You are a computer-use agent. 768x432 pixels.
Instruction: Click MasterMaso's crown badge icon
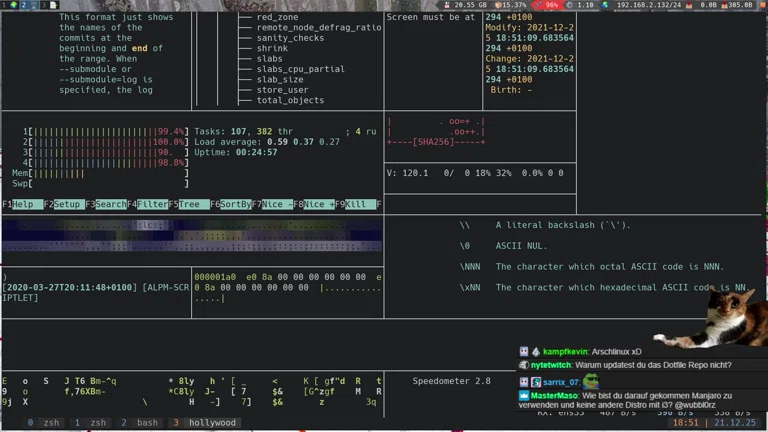[524, 395]
